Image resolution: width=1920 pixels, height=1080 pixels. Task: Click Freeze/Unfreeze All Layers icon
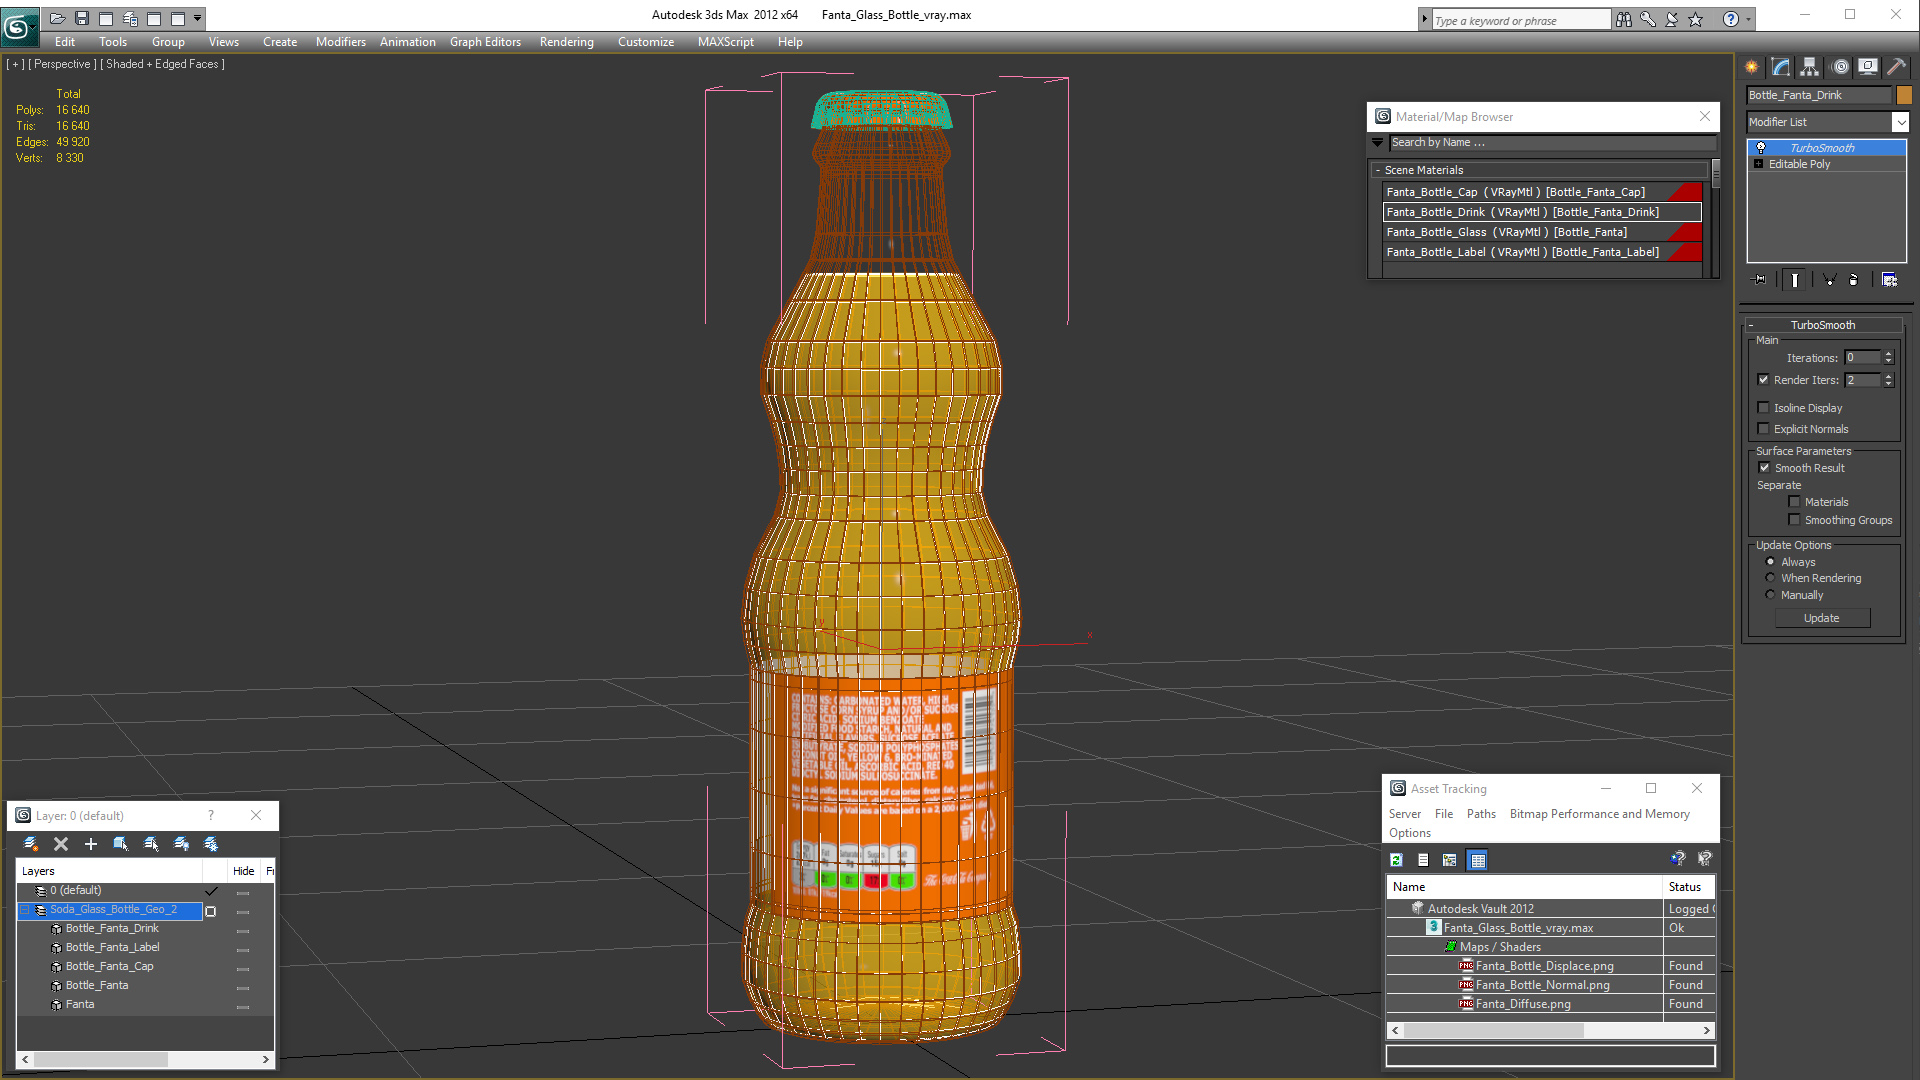(x=211, y=844)
